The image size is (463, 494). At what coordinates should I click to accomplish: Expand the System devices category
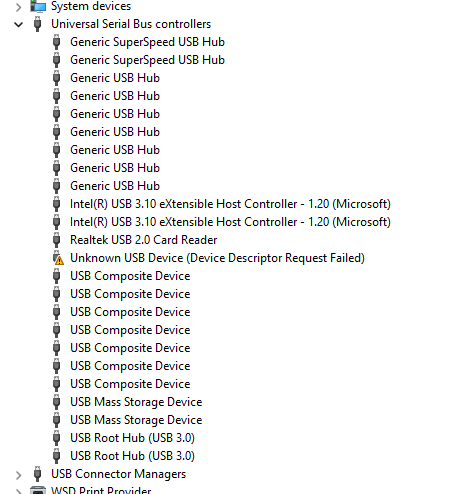coord(19,7)
